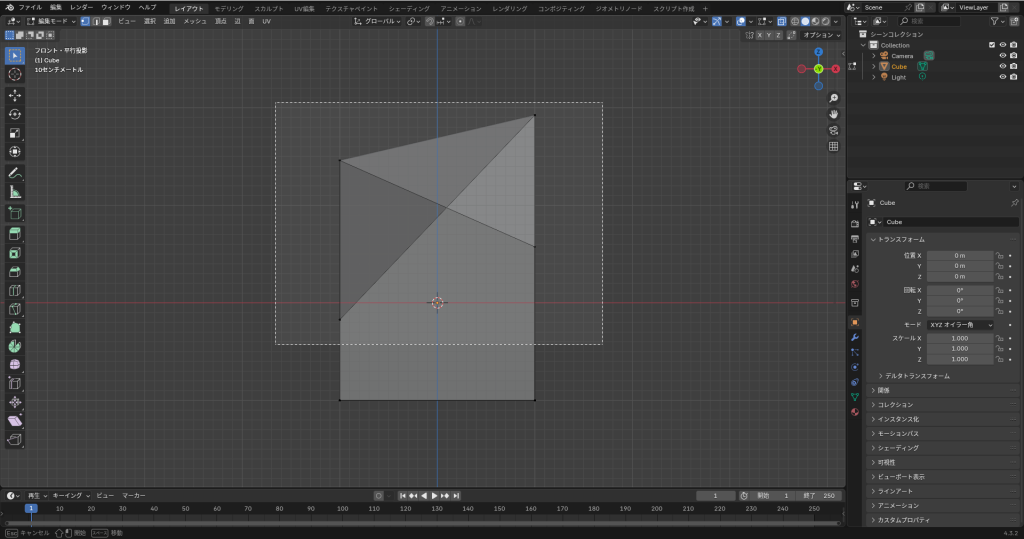The width and height of the screenshot is (1024, 539).
Task: Switch to orthographic grid view icon
Action: [x=833, y=146]
